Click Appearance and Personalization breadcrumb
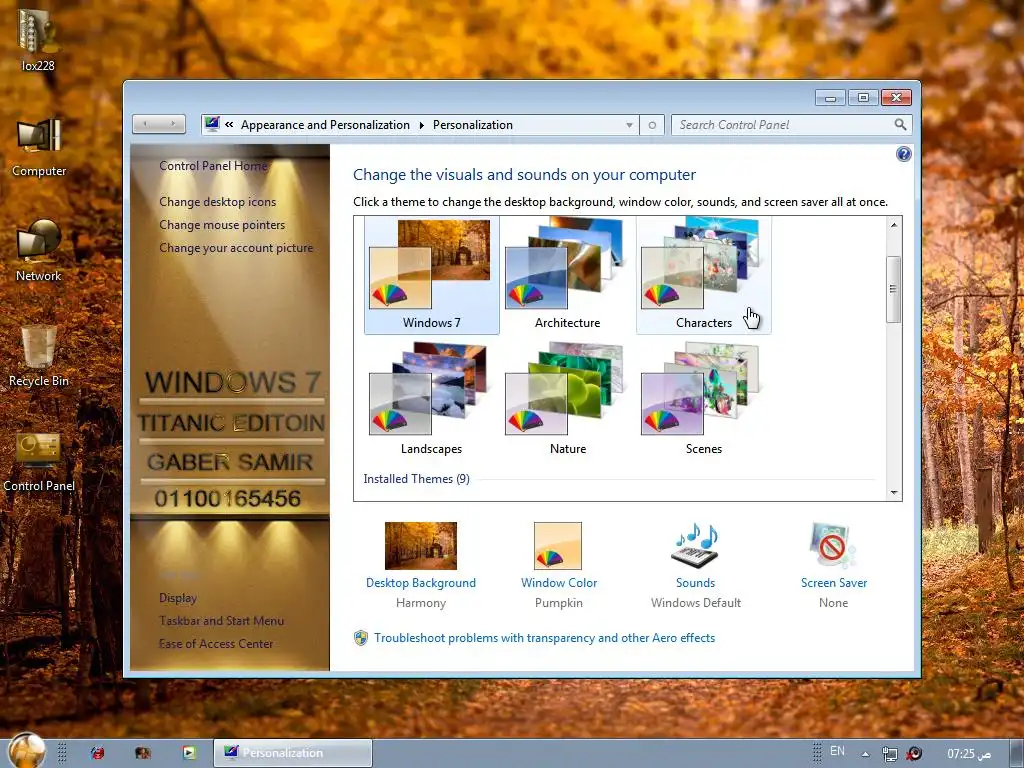1024x768 pixels. [325, 125]
